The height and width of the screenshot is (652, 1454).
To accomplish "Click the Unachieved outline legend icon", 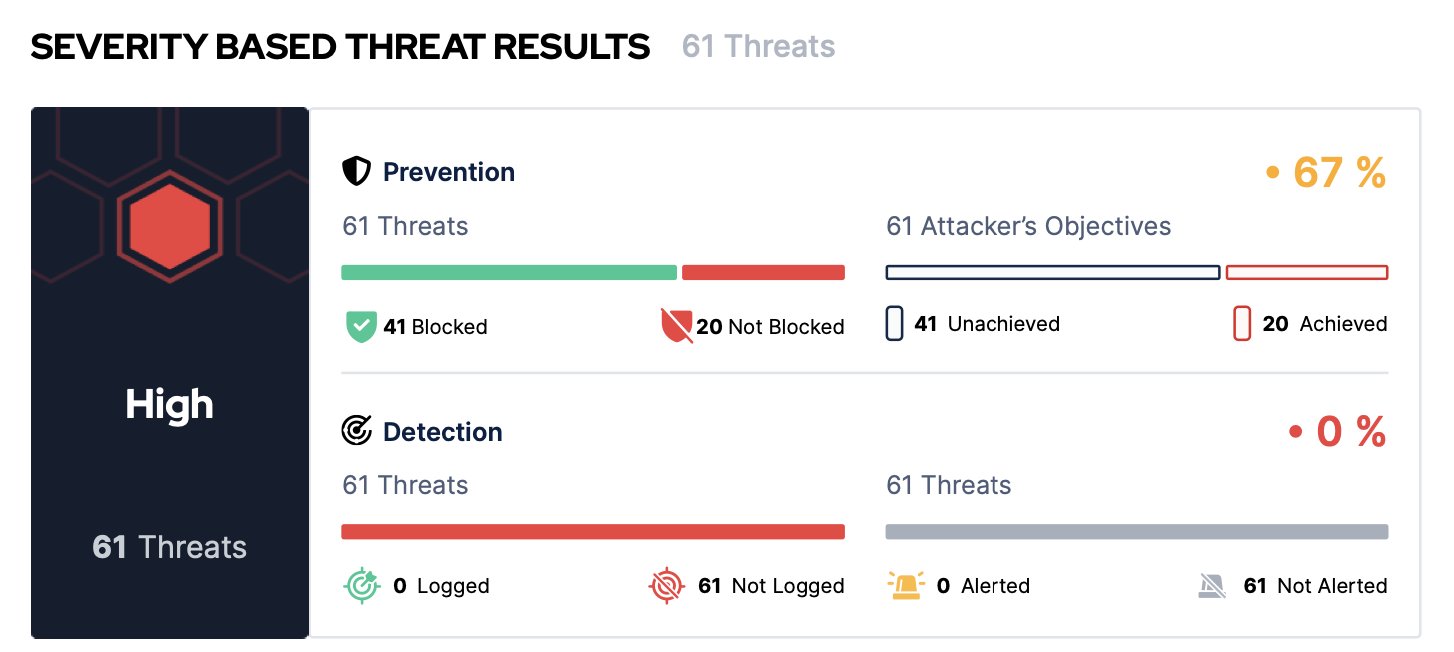I will [x=894, y=324].
